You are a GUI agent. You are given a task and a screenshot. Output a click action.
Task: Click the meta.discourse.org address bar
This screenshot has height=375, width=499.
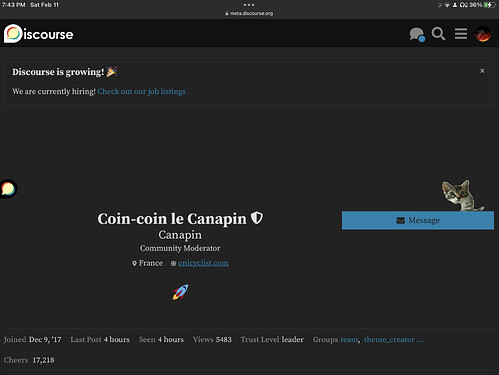coord(249,13)
